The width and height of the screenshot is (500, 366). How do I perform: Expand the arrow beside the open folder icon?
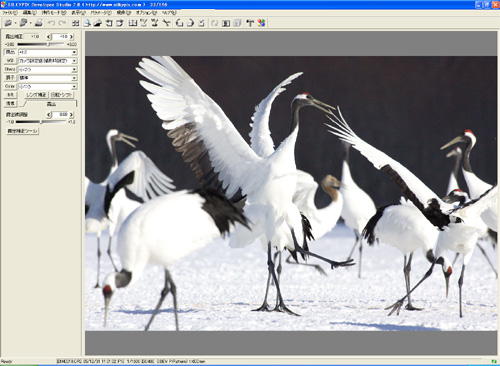tap(30, 23)
